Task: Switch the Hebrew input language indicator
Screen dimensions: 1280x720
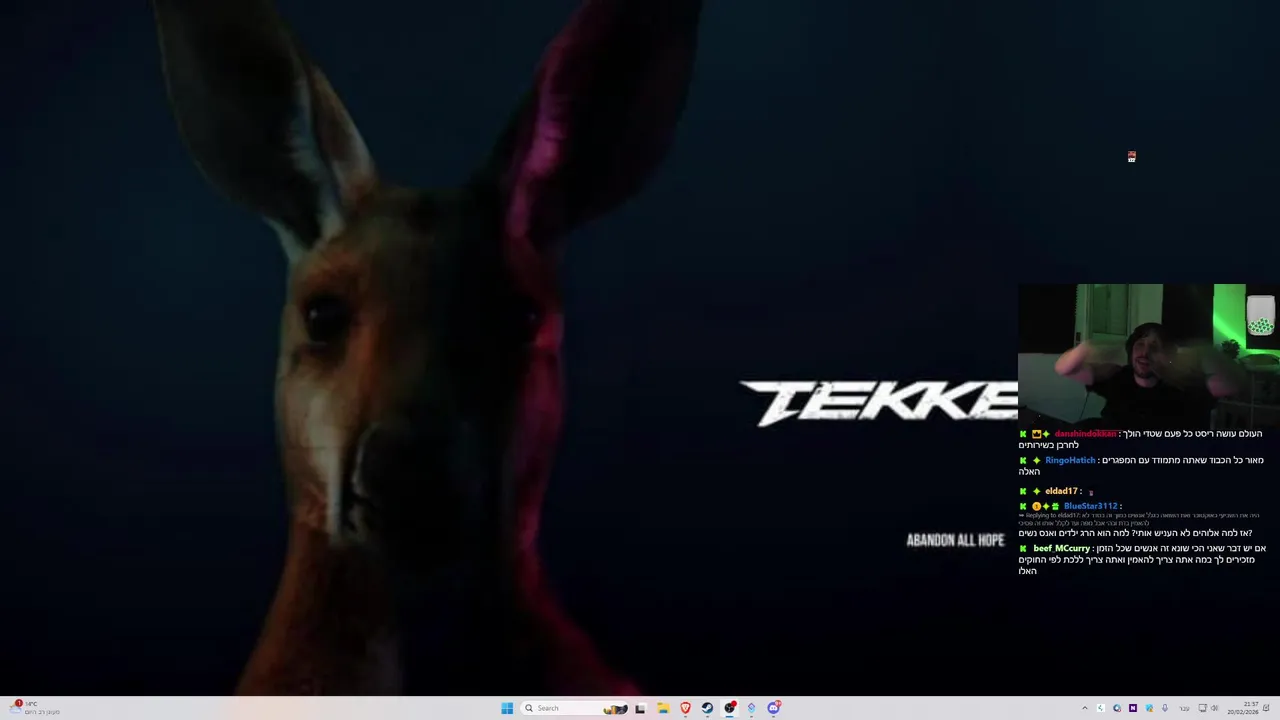Action: 1185,708
